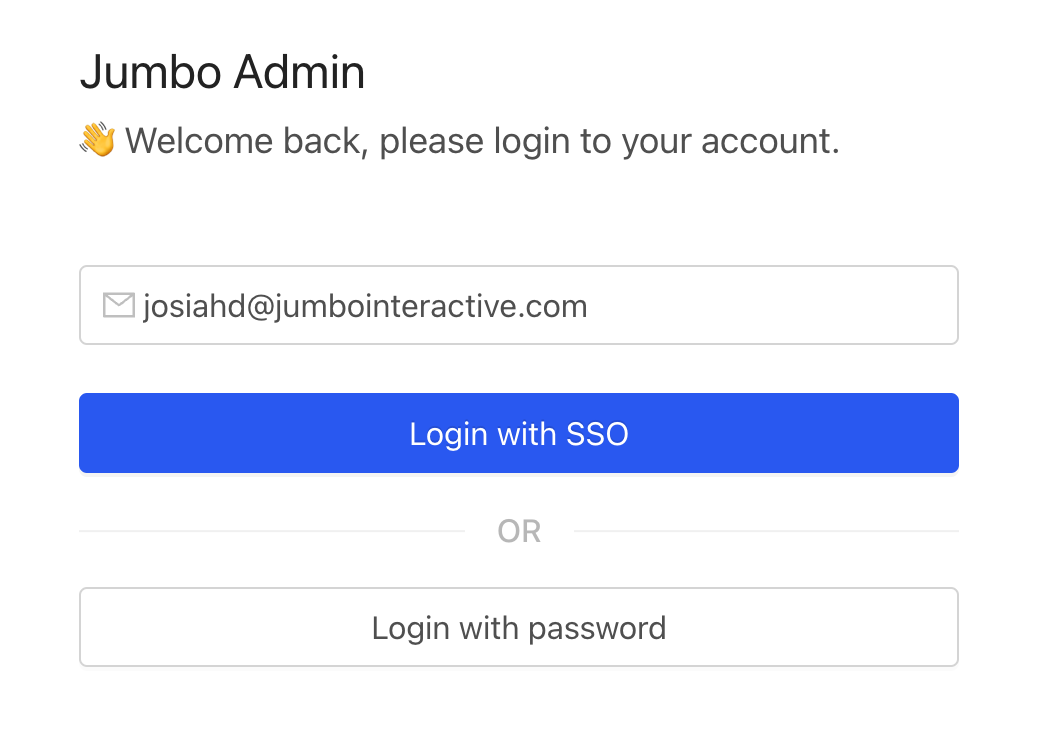
Task: Click the envelope icon in email field
Action: coord(119,305)
